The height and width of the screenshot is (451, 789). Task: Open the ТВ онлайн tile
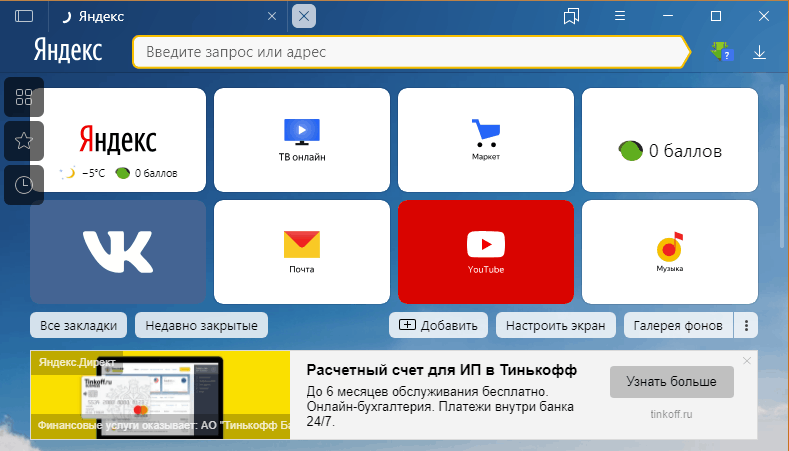[x=302, y=140]
